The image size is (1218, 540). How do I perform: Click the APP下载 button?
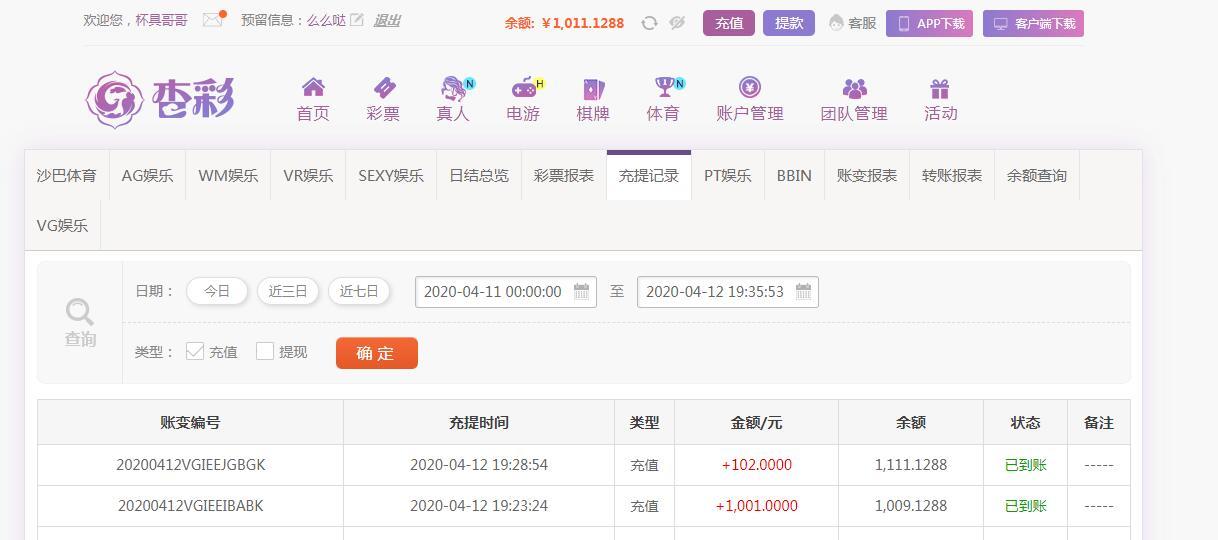click(931, 23)
